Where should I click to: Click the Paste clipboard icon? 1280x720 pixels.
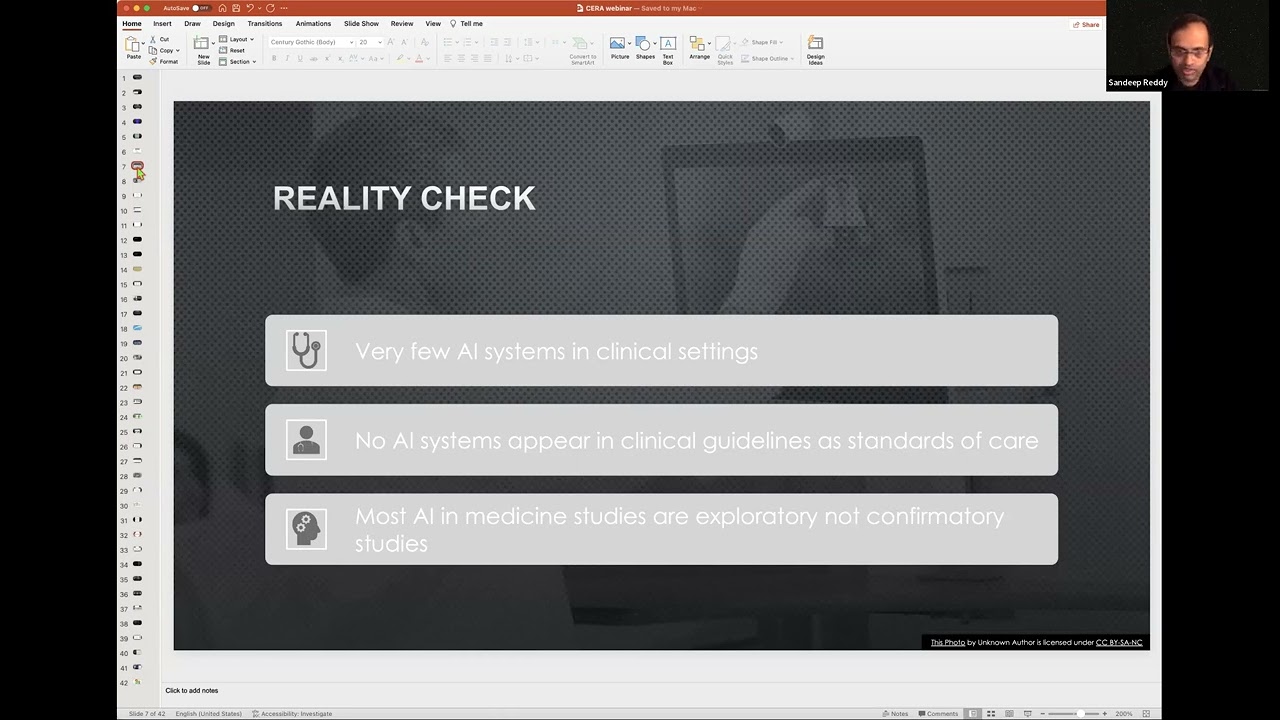pos(133,45)
